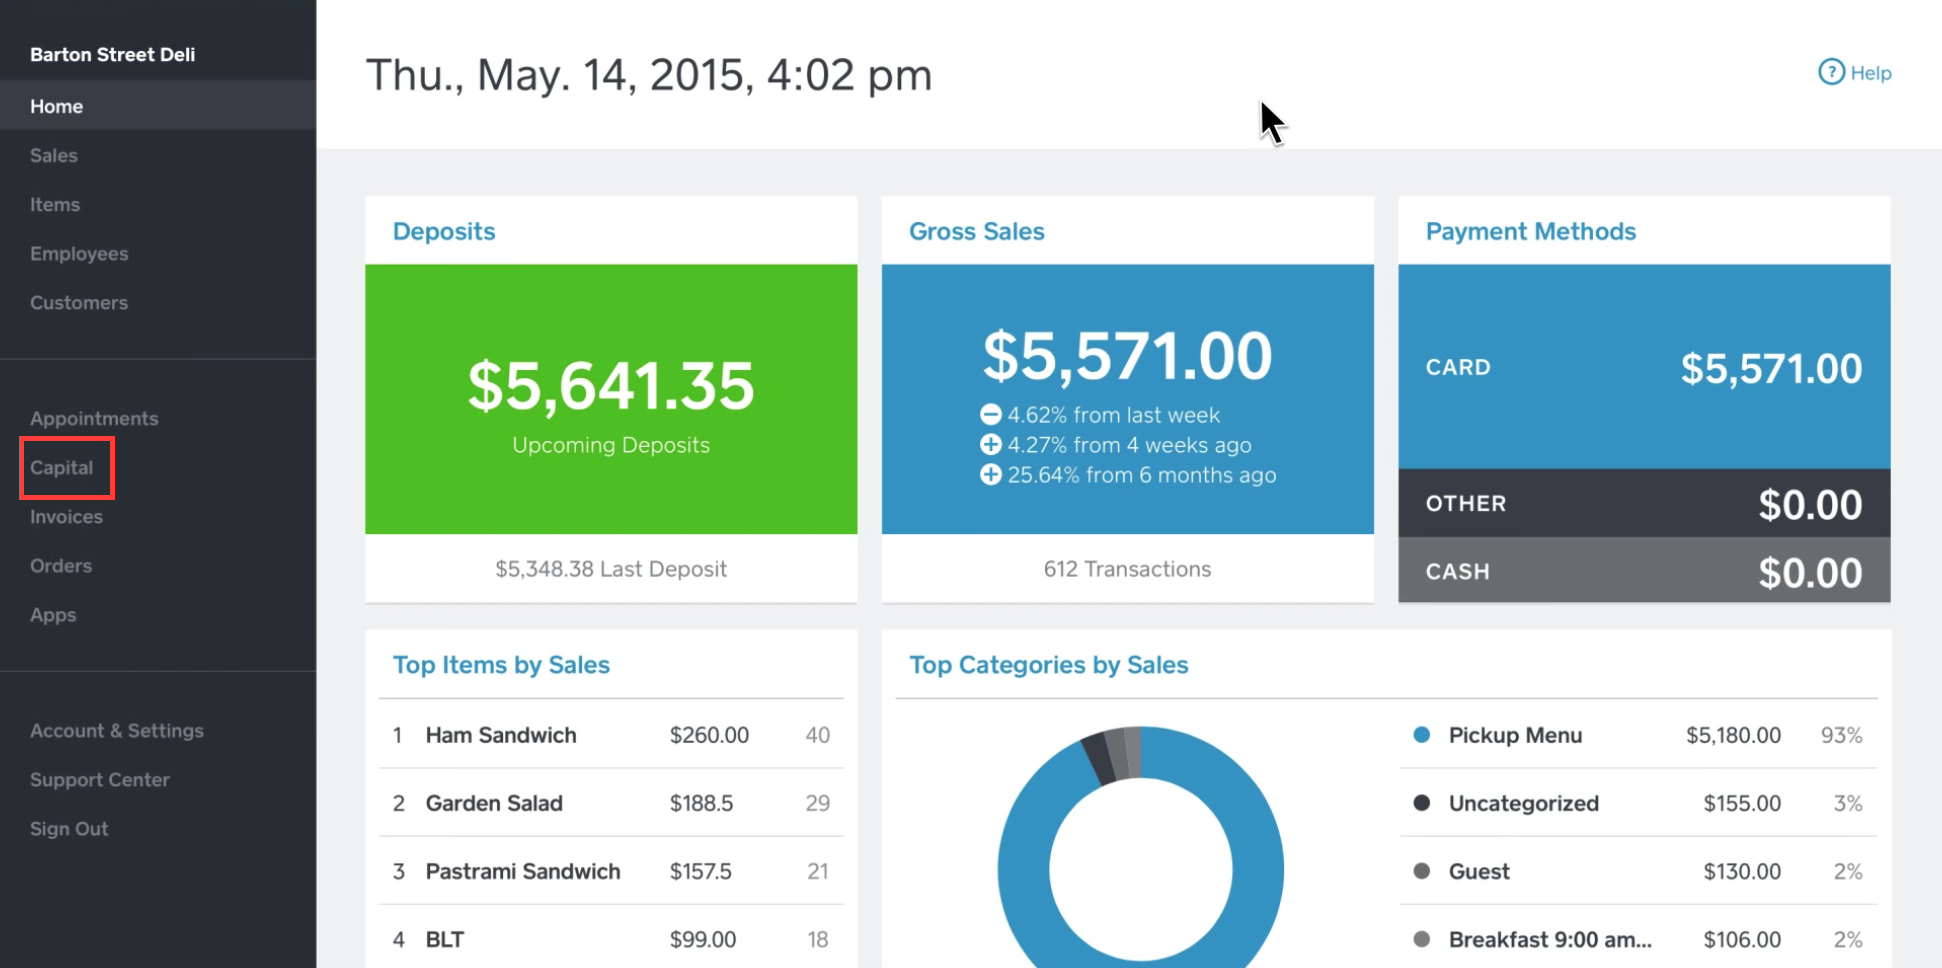Open Apps in the sidebar

53,614
